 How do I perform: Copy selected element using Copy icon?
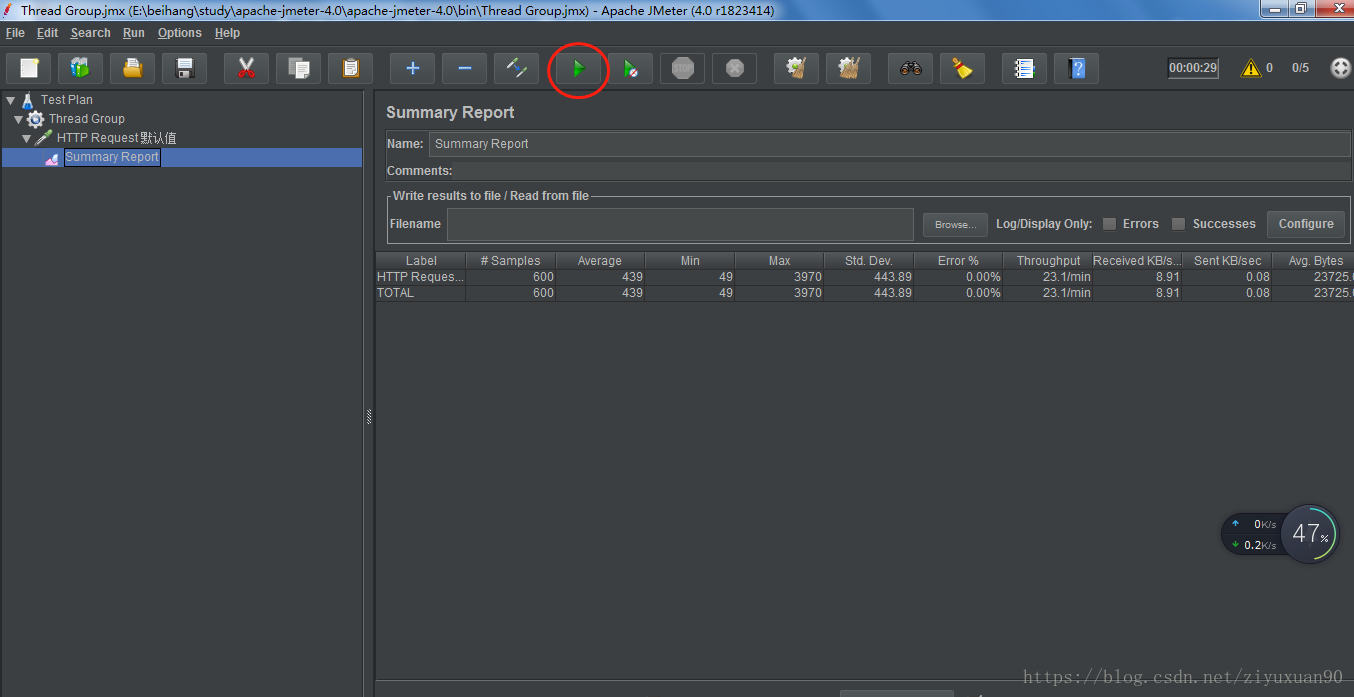(298, 68)
